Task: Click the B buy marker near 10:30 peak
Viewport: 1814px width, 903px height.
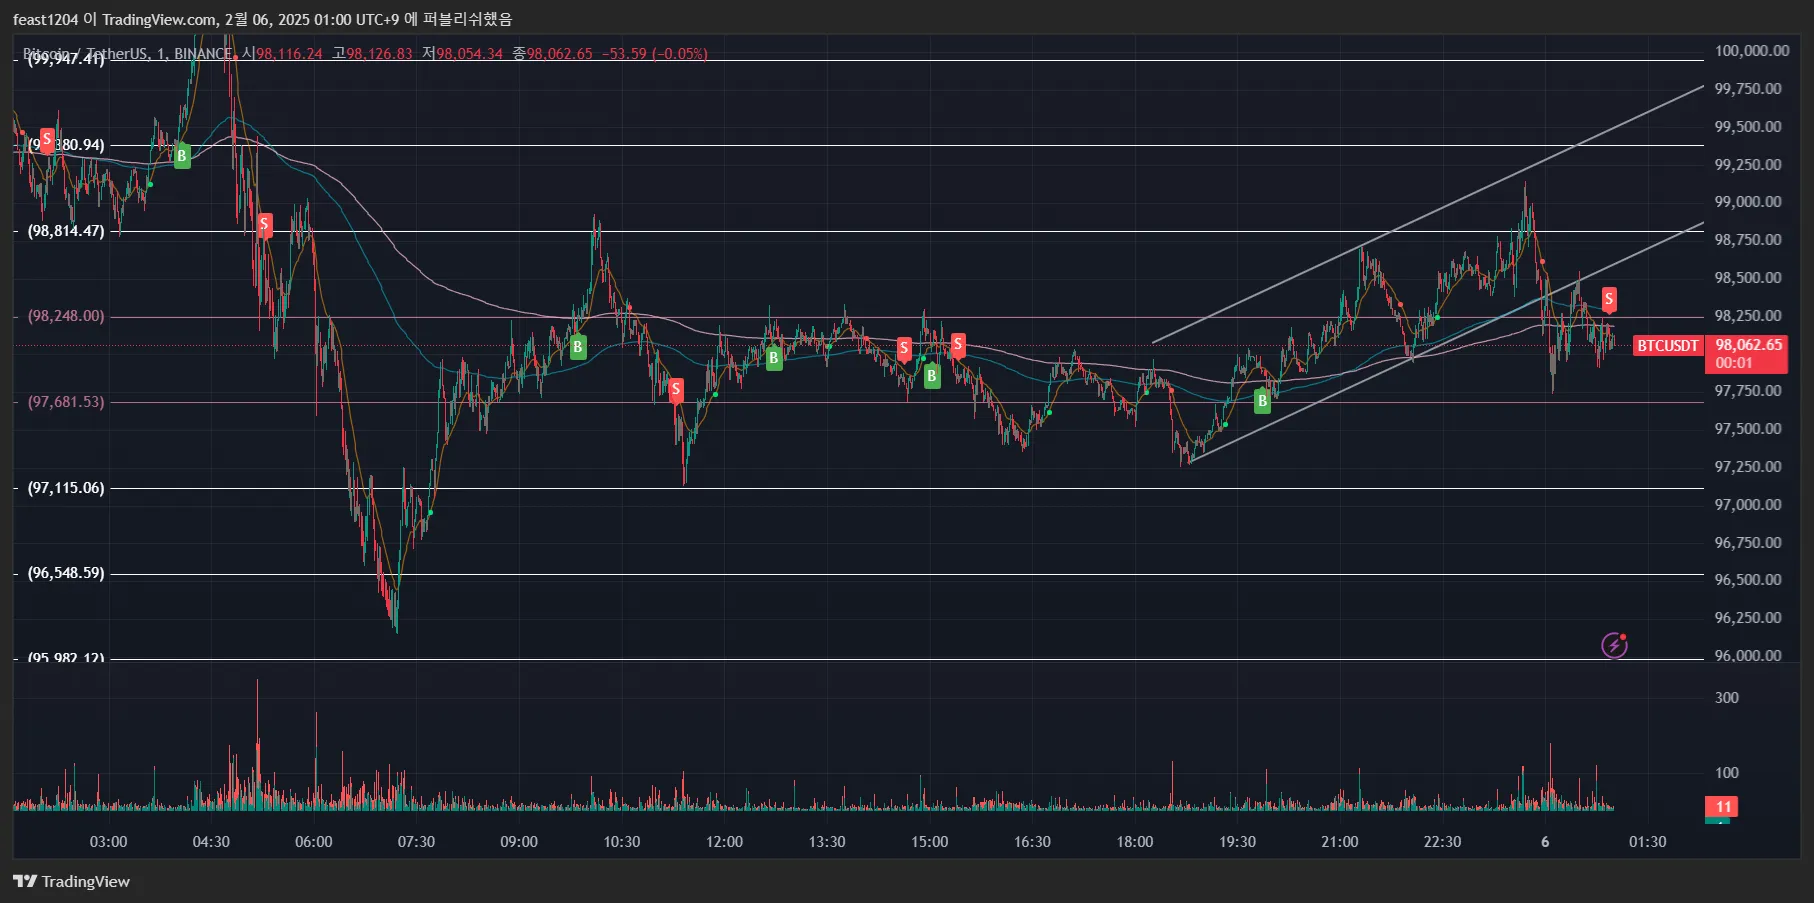Action: pos(577,347)
